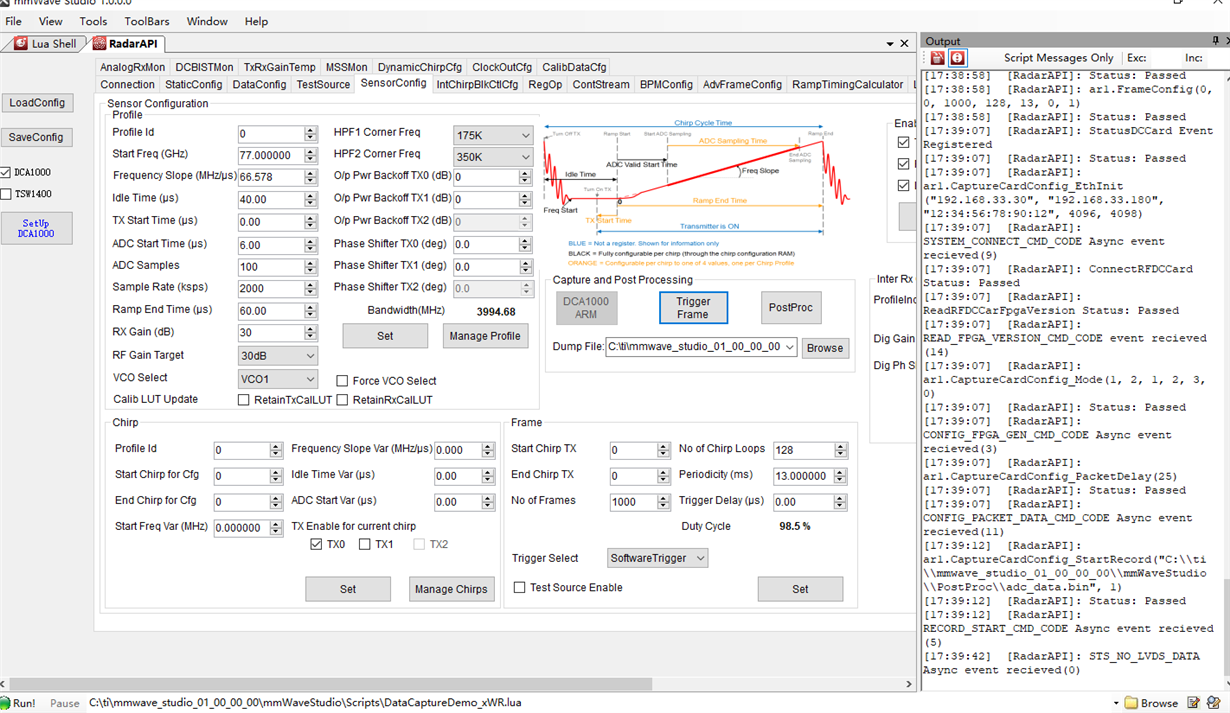The image size is (1230, 713).
Task: Check TX1 enable for current chirp
Action: pyautogui.click(x=365, y=545)
